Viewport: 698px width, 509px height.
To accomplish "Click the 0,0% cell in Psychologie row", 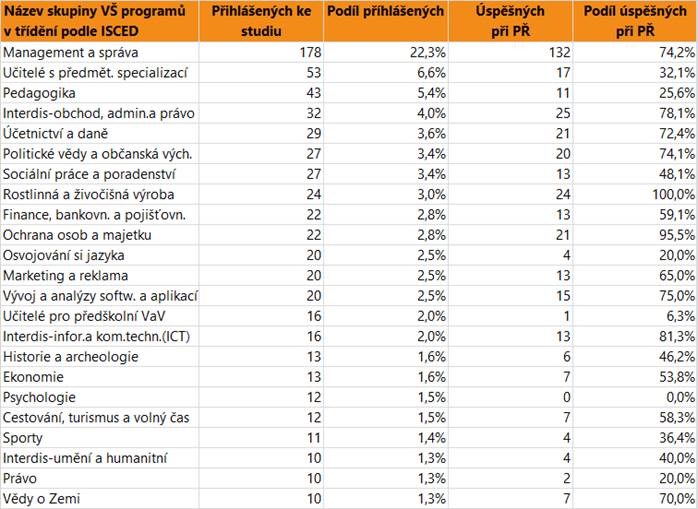I will tap(676, 397).
